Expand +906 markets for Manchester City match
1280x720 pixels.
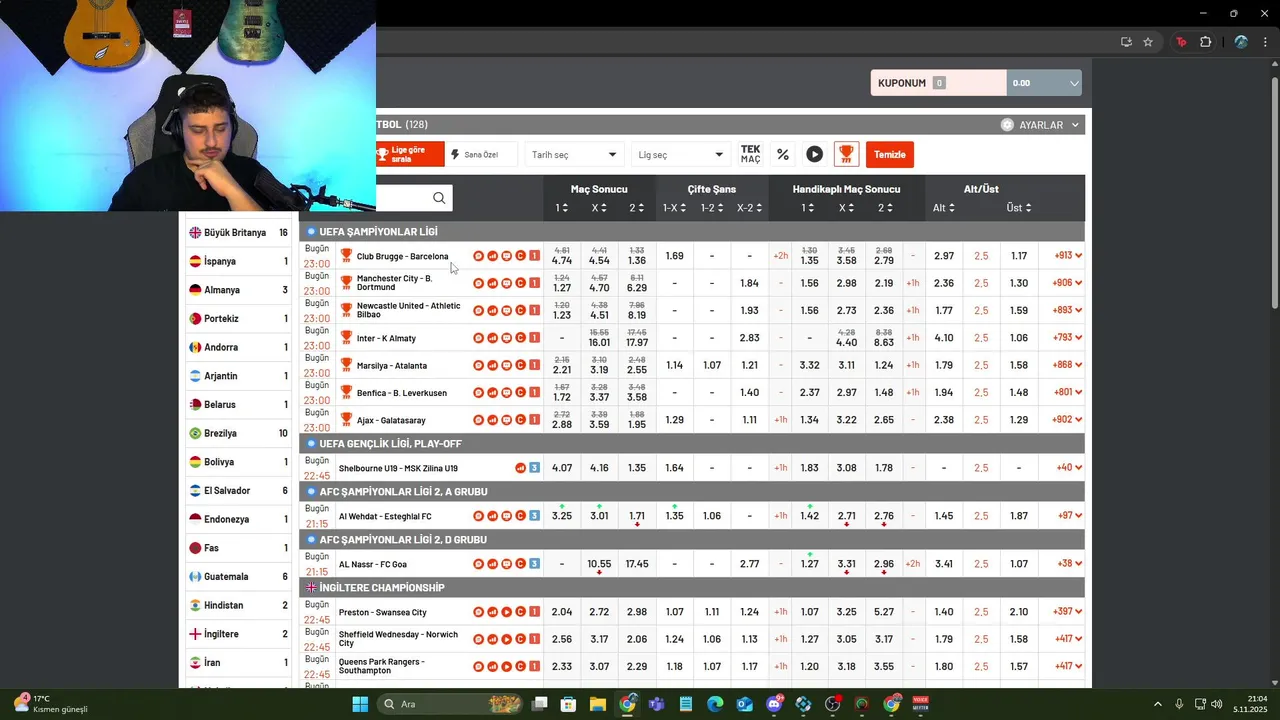pos(1068,283)
